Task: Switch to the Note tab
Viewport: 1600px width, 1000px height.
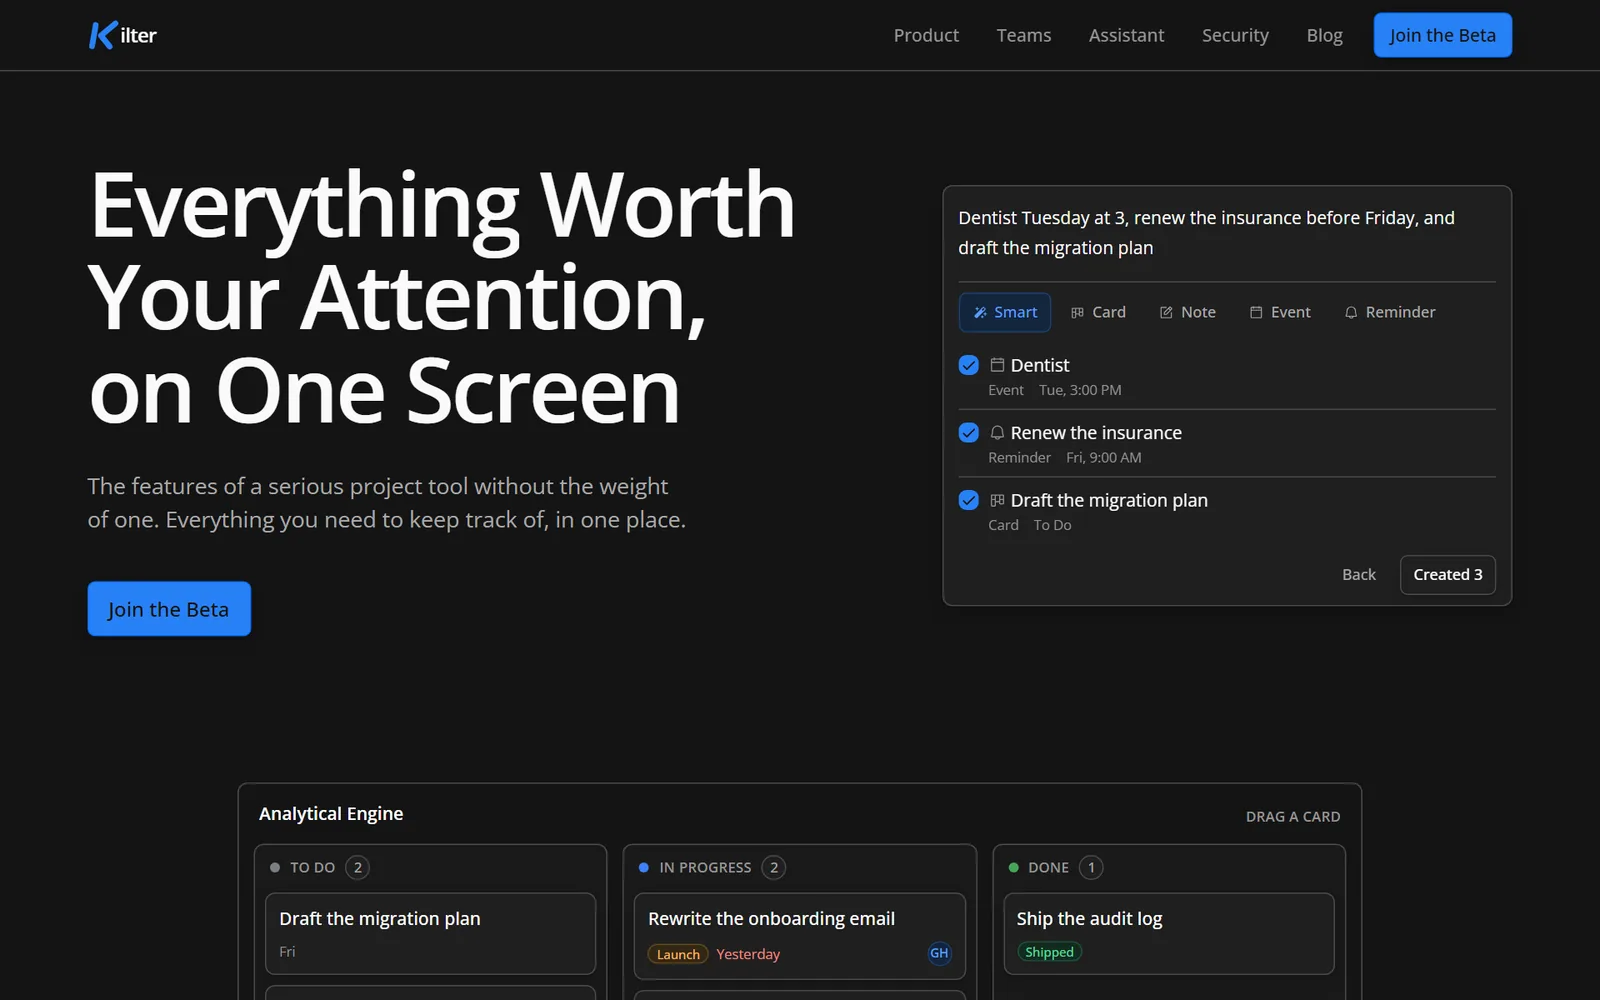Action: pyautogui.click(x=1188, y=312)
